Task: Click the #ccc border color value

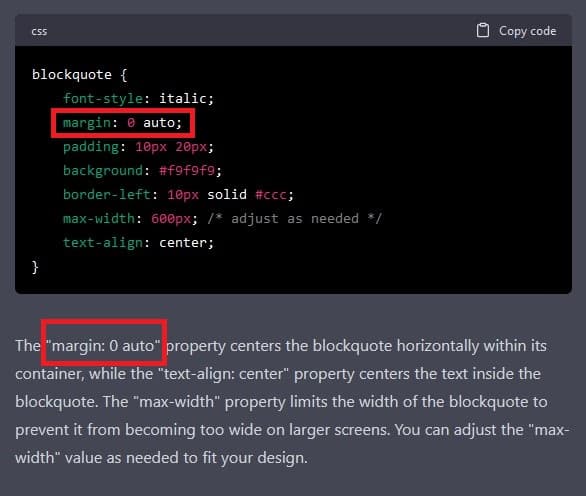Action: pyautogui.click(x=271, y=195)
